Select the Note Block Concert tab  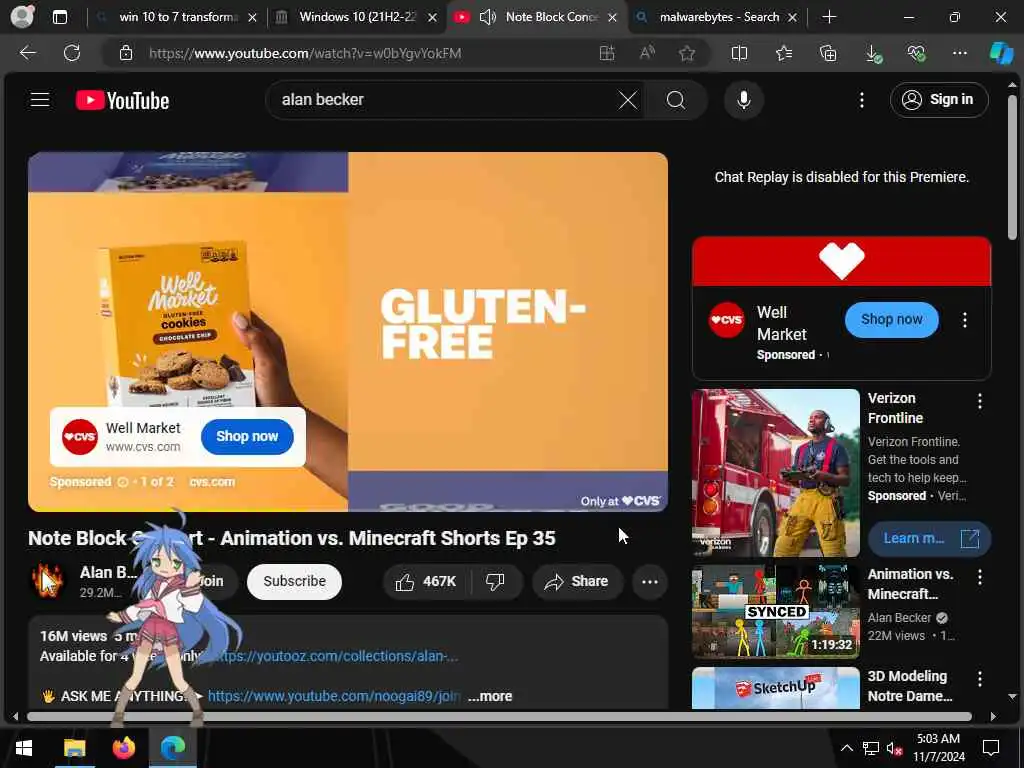[x=551, y=17]
